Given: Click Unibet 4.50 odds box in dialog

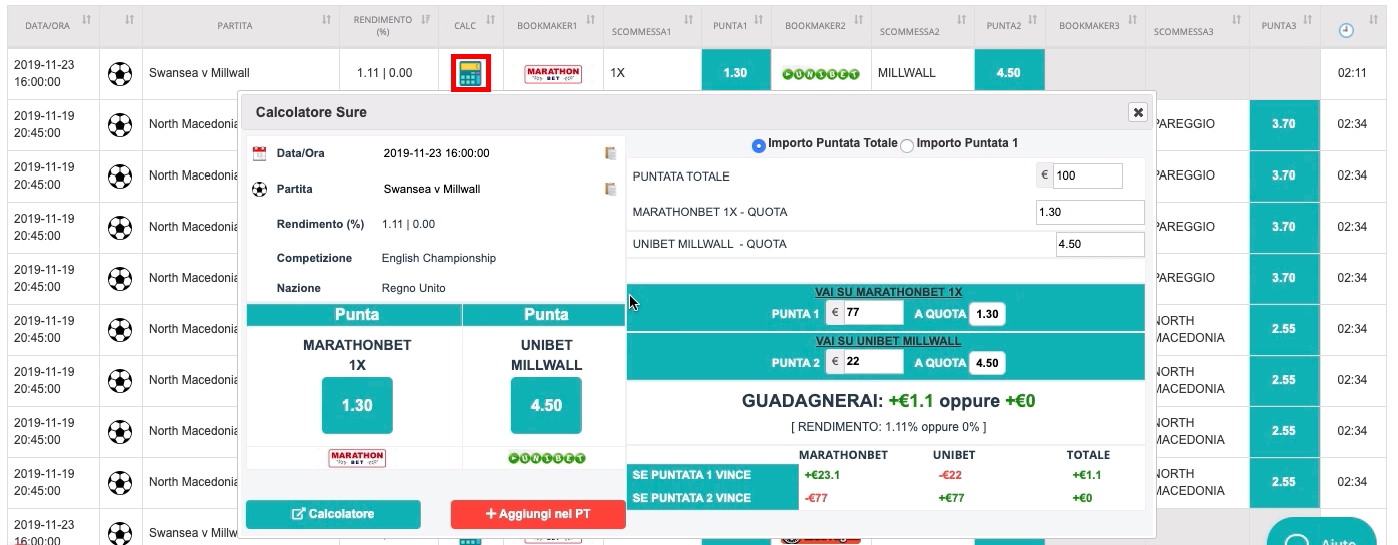Looking at the screenshot, I should tap(546, 405).
